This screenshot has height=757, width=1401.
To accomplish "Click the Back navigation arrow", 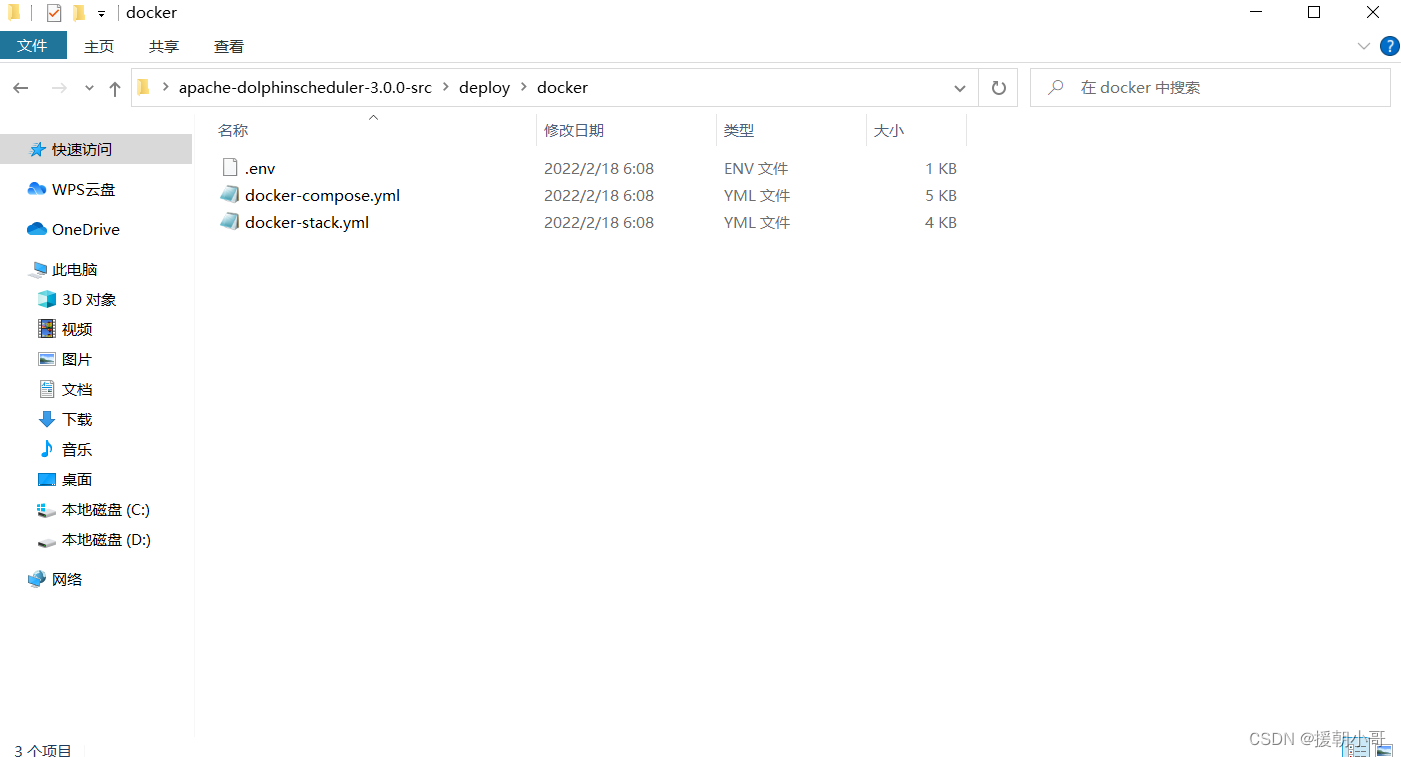I will 21,88.
